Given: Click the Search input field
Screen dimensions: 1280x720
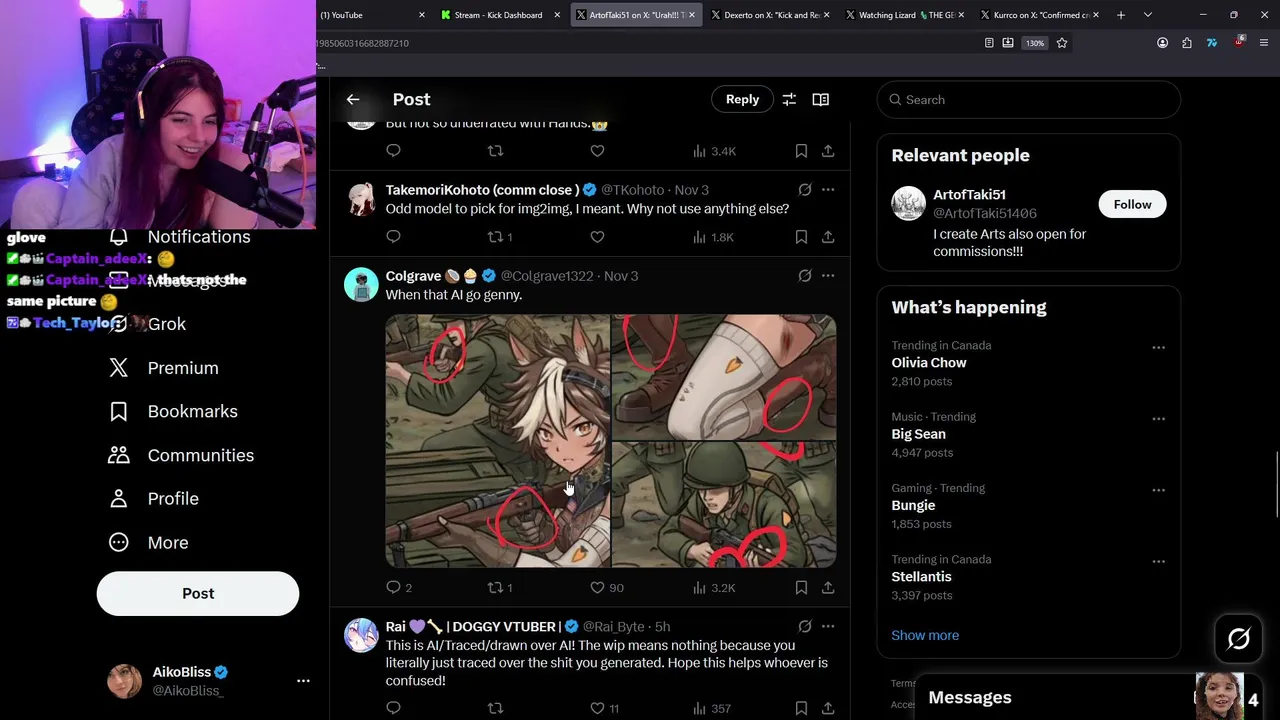Looking at the screenshot, I should pos(1029,100).
